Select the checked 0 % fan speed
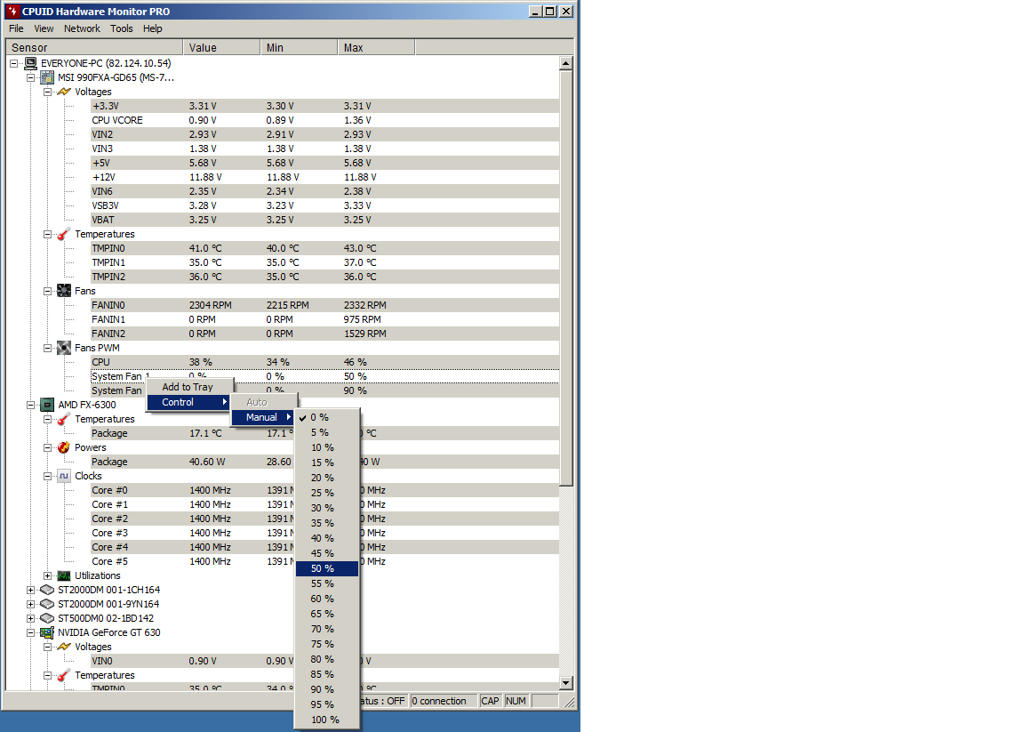This screenshot has width=1024, height=732. (x=327, y=417)
